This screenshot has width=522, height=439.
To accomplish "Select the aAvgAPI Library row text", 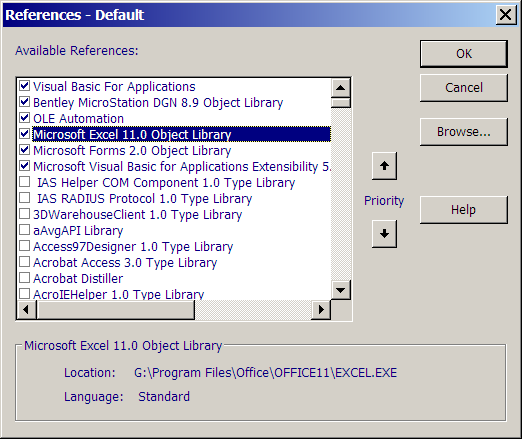I will pyautogui.click(x=78, y=231).
